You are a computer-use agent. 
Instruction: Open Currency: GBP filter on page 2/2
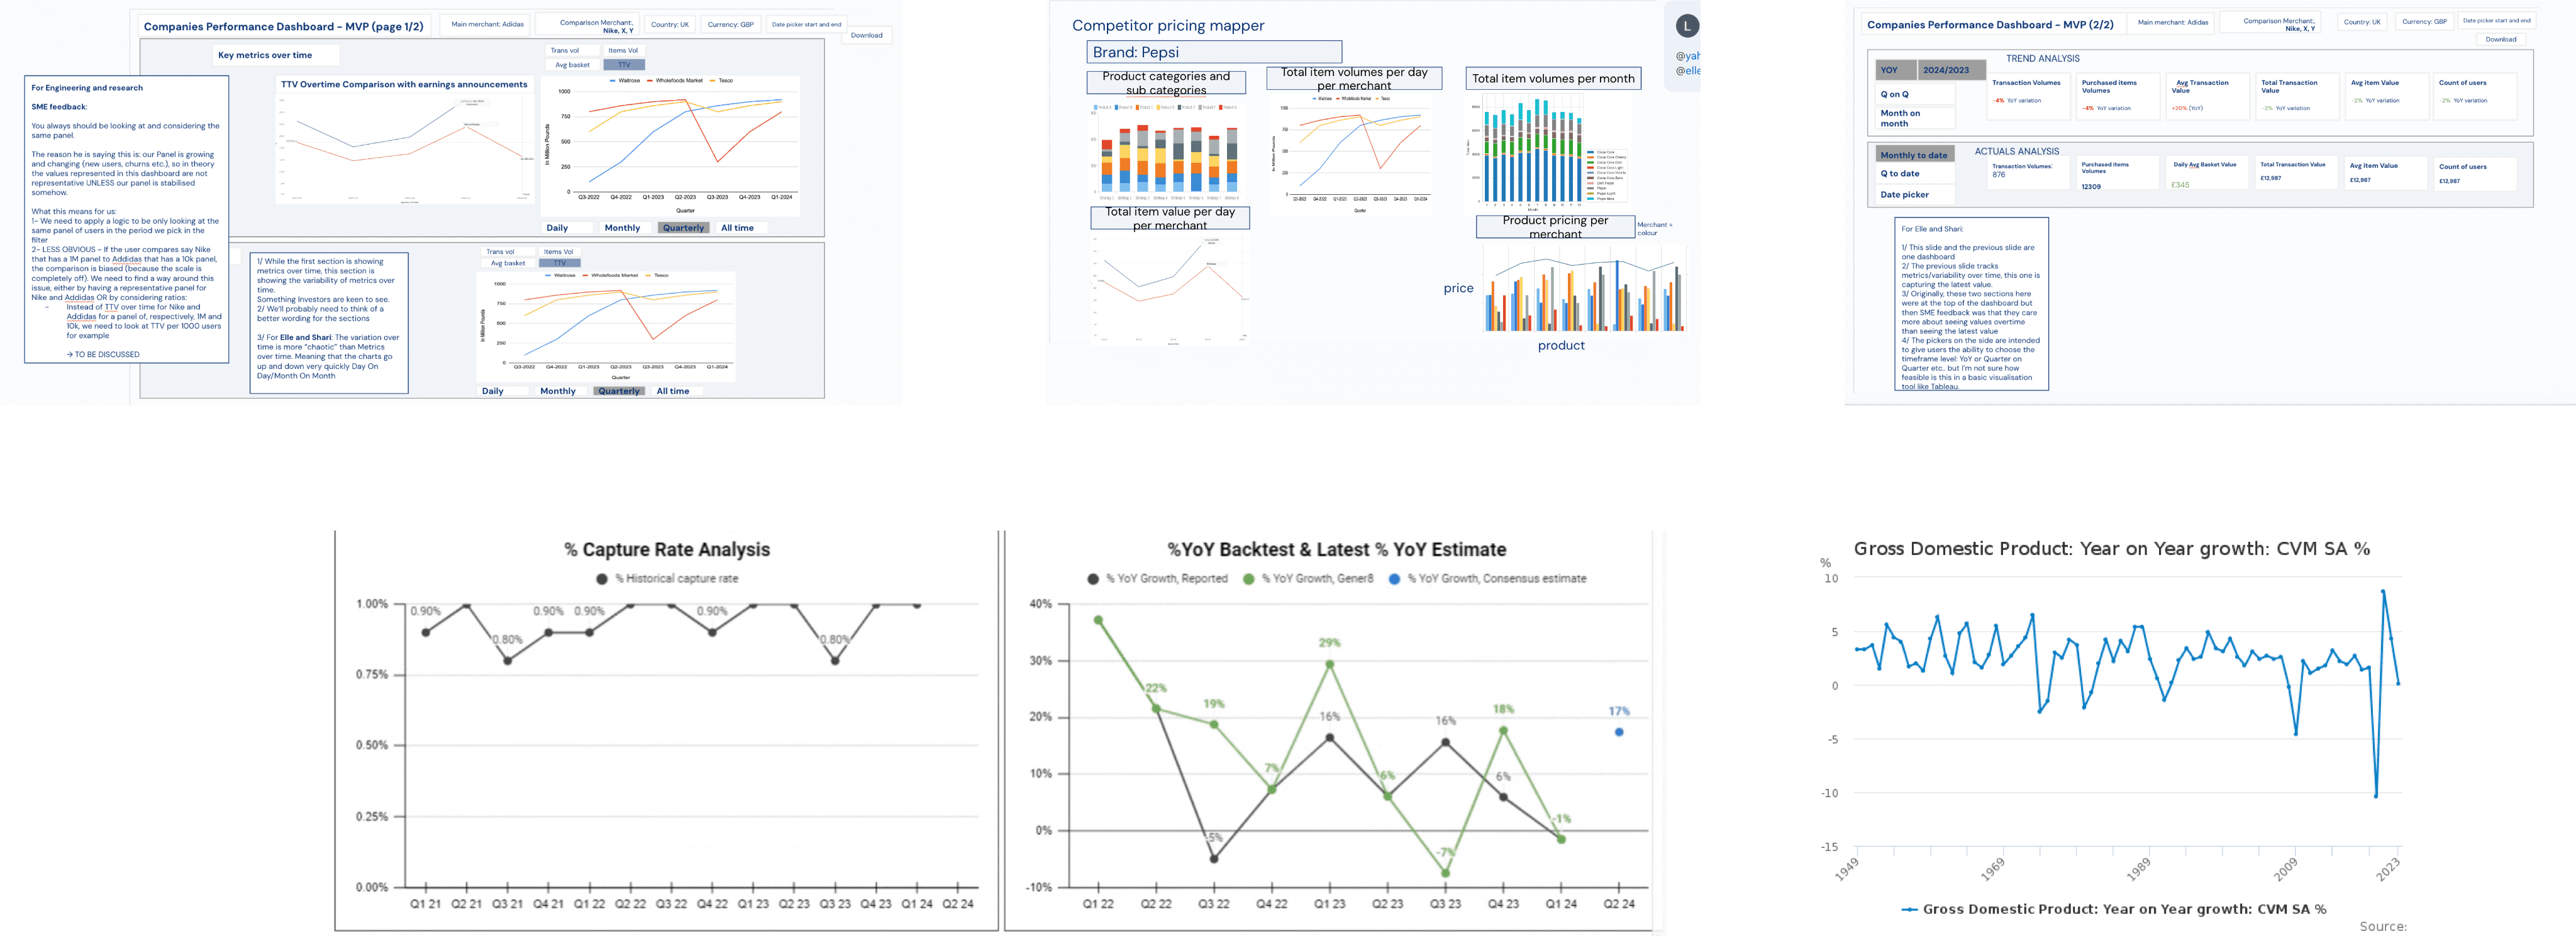pos(2424,21)
